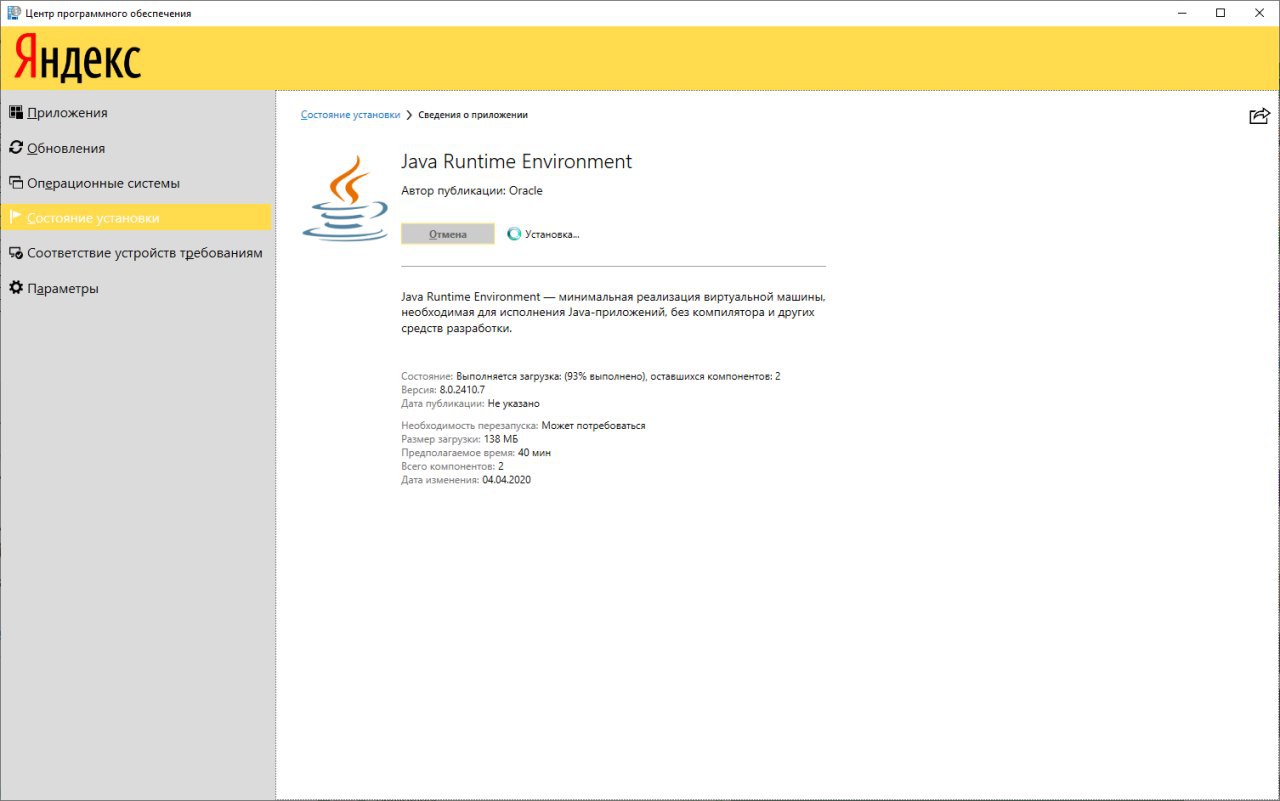The image size is (1280, 801).
Task: Close the Software Center window
Action: (x=1260, y=13)
